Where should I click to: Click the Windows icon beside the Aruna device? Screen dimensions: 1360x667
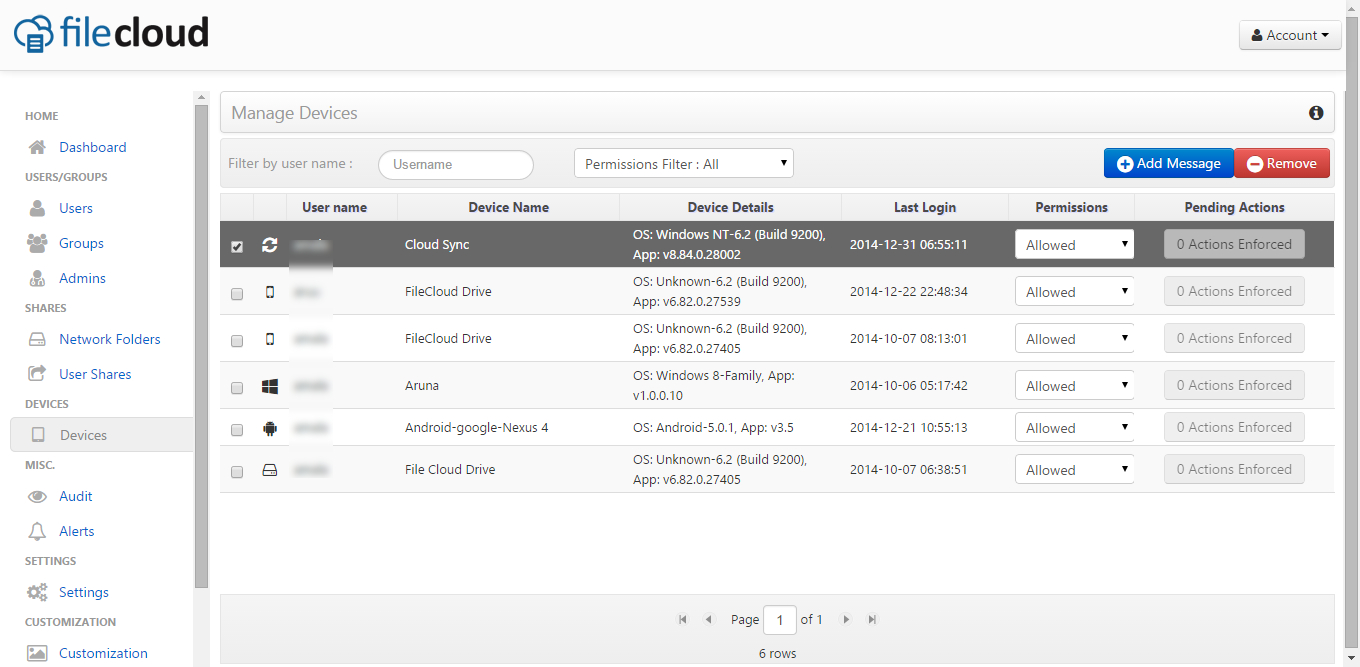point(269,384)
